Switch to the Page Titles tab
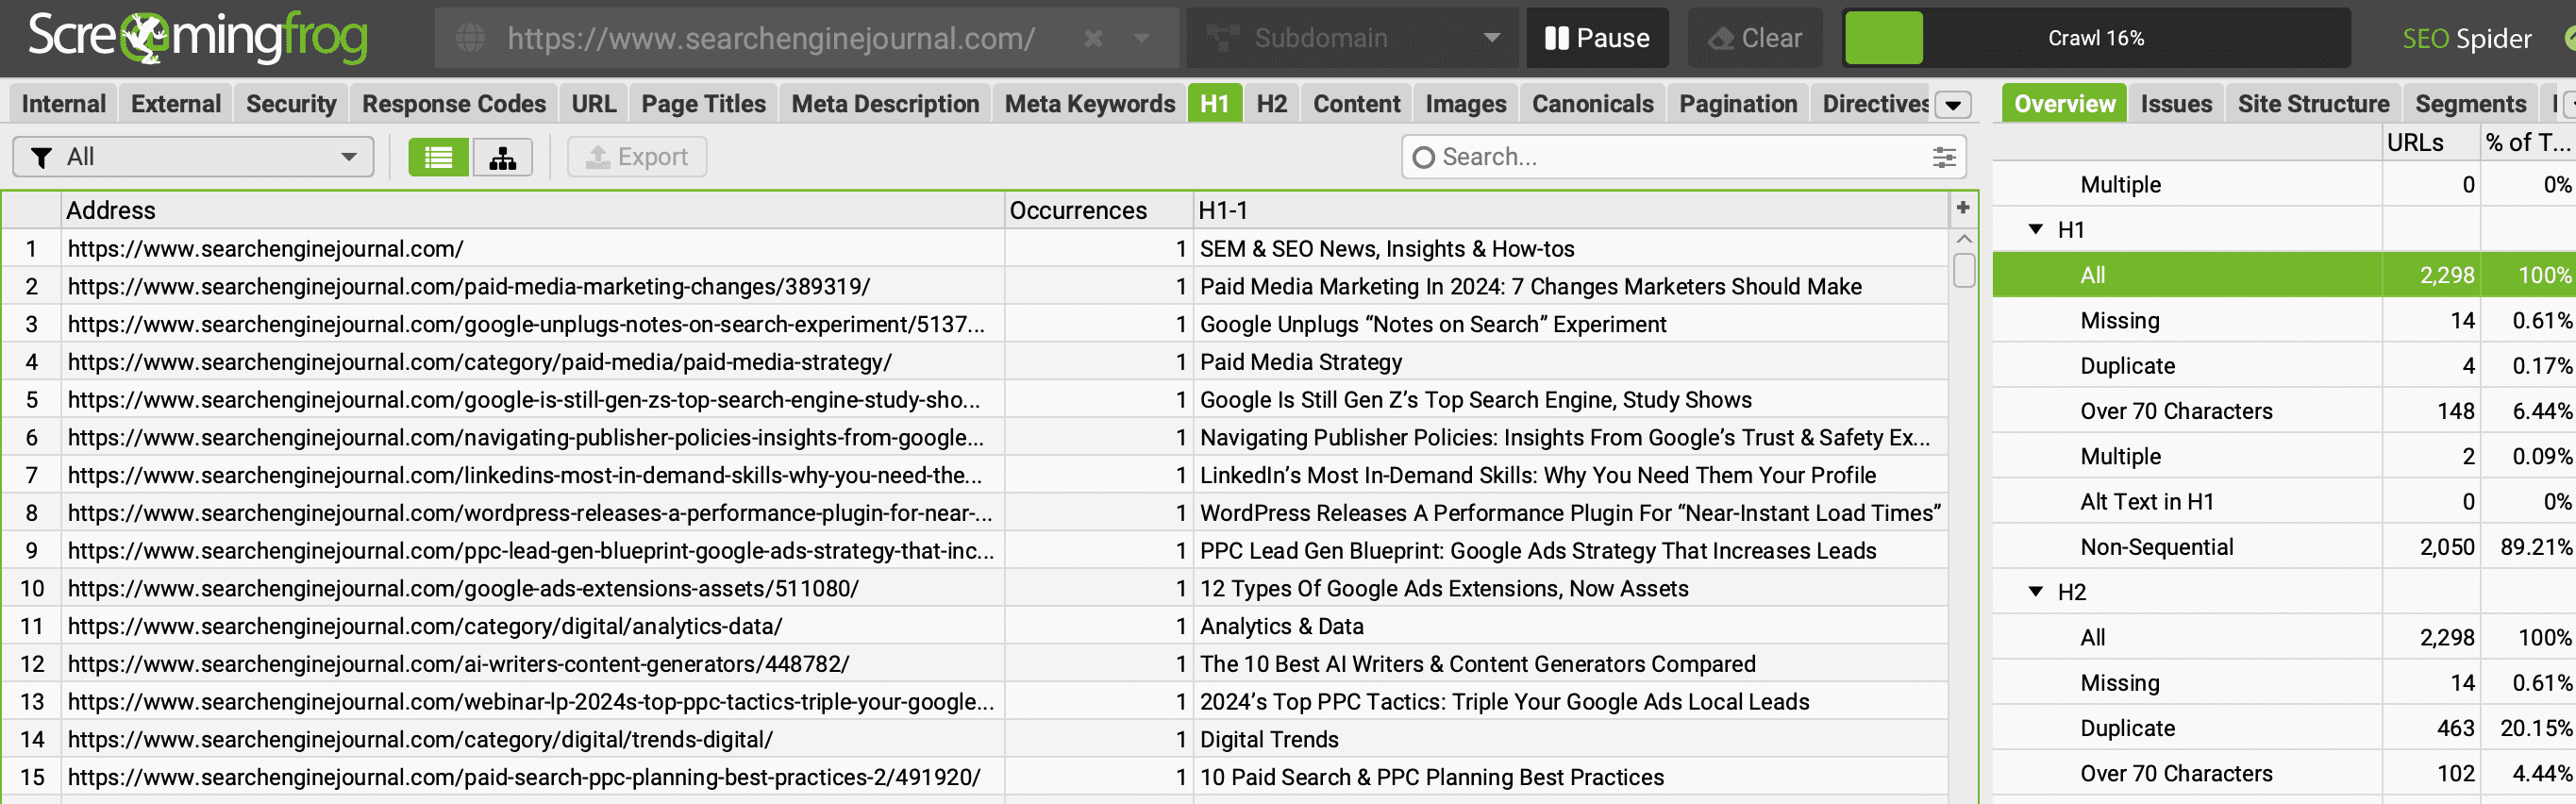This screenshot has width=2576, height=804. pyautogui.click(x=702, y=104)
